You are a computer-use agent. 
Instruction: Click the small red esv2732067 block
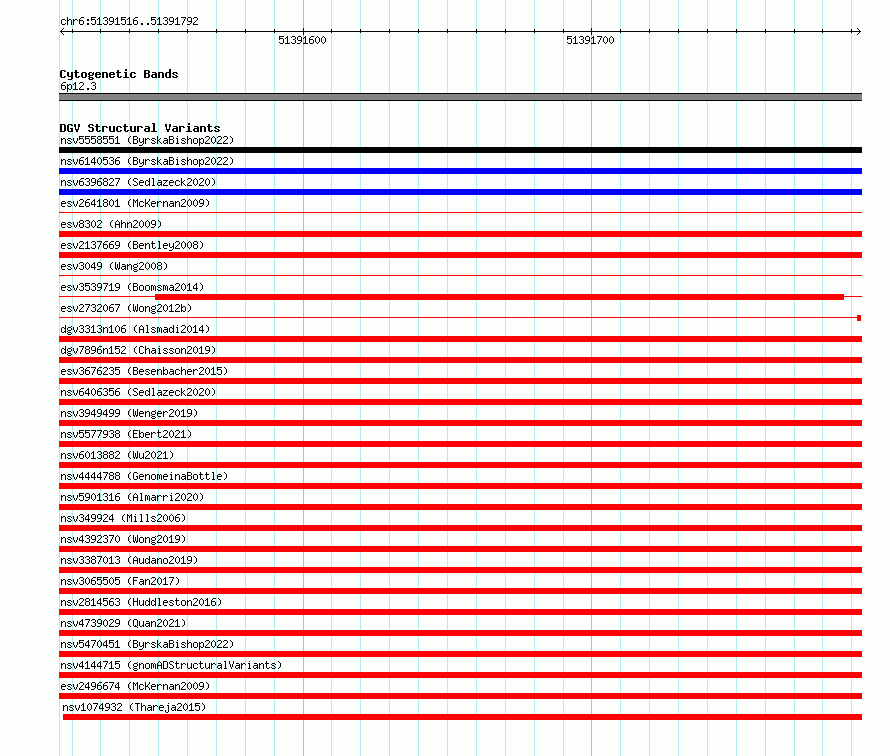pyautogui.click(x=859, y=318)
